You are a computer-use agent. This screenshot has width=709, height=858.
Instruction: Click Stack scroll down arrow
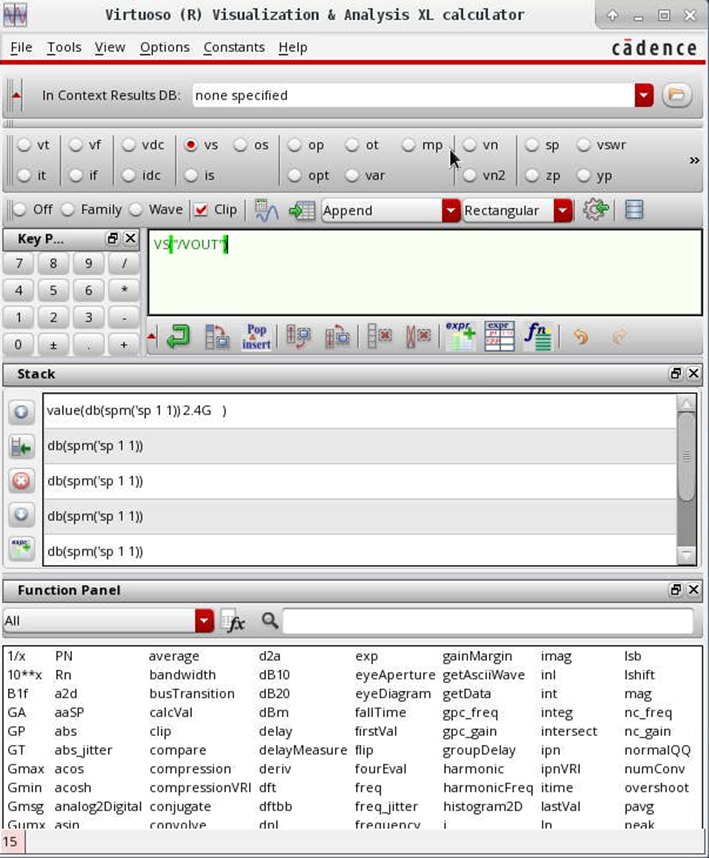click(x=686, y=556)
